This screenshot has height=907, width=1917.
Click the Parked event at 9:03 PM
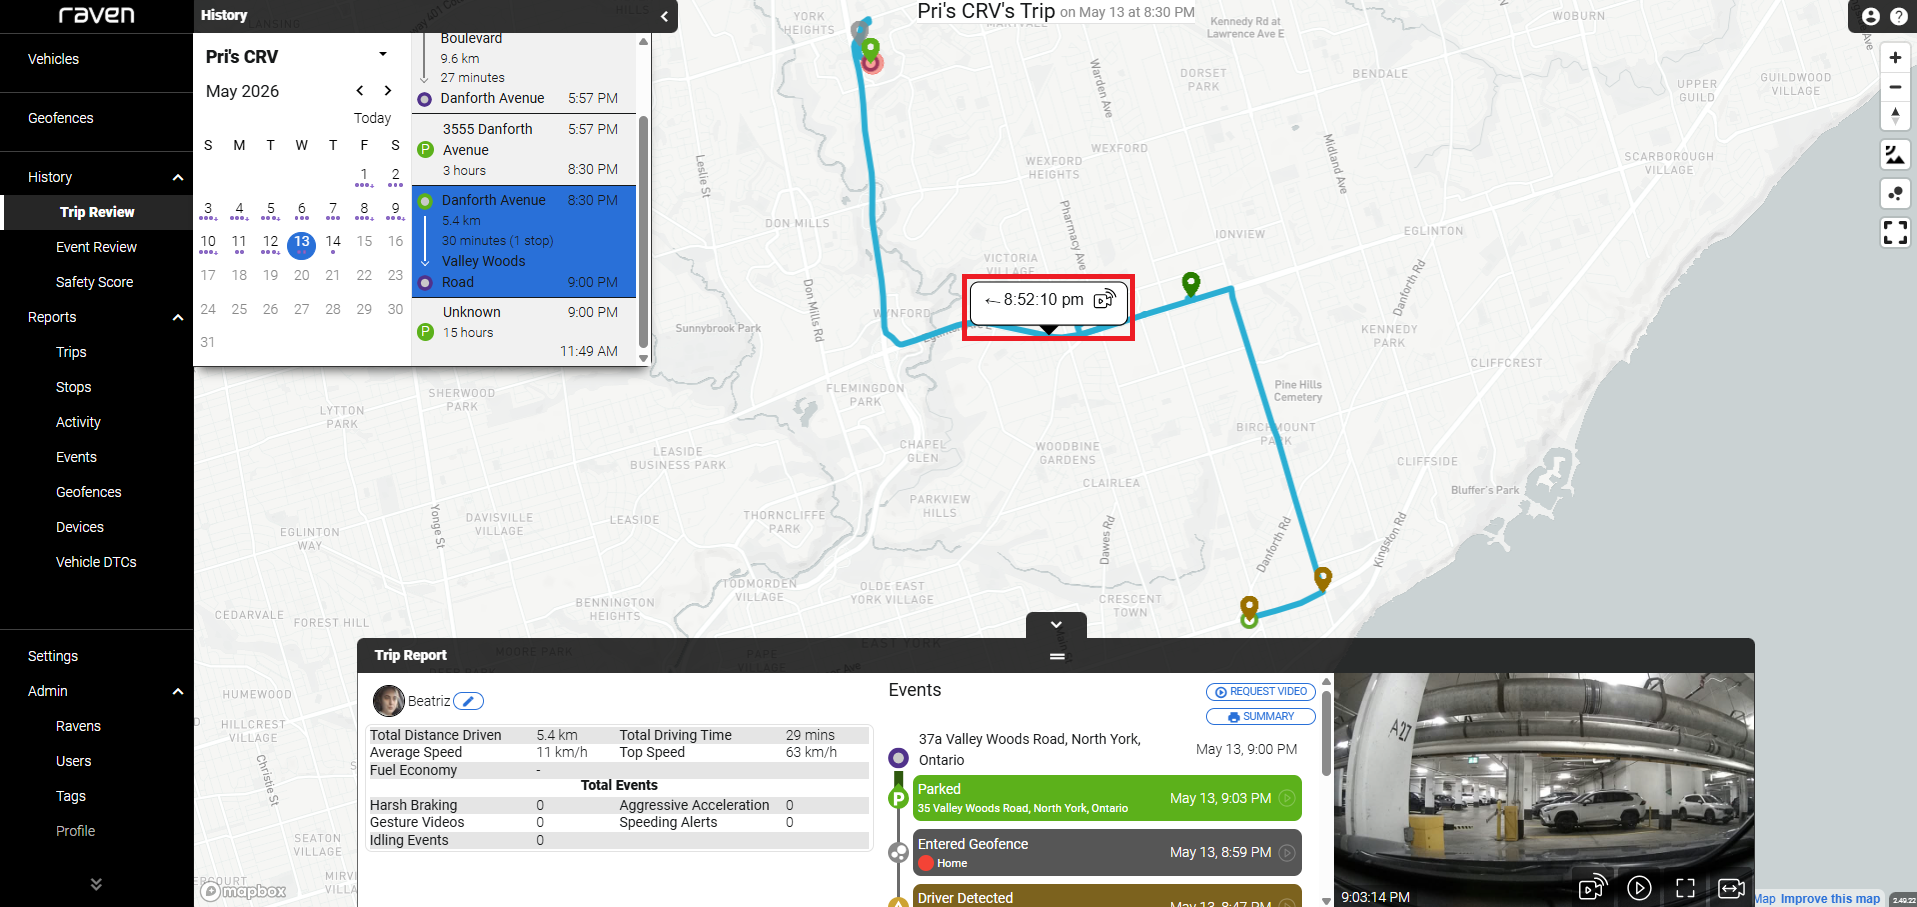tap(1107, 798)
